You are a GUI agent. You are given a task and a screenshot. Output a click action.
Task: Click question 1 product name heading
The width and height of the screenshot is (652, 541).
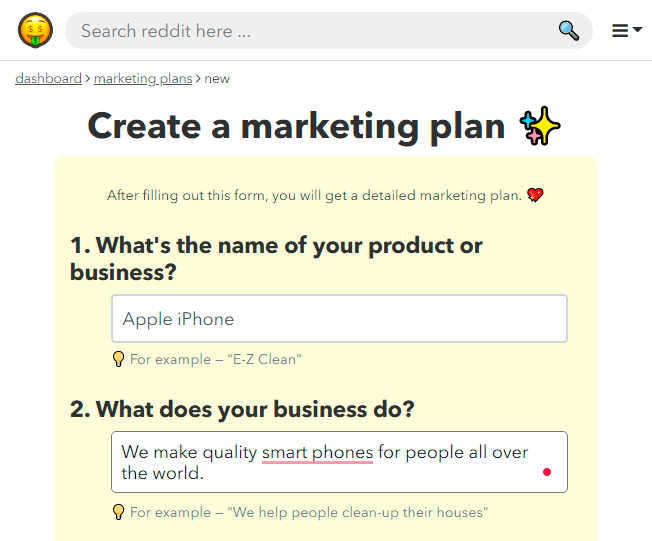(277, 259)
